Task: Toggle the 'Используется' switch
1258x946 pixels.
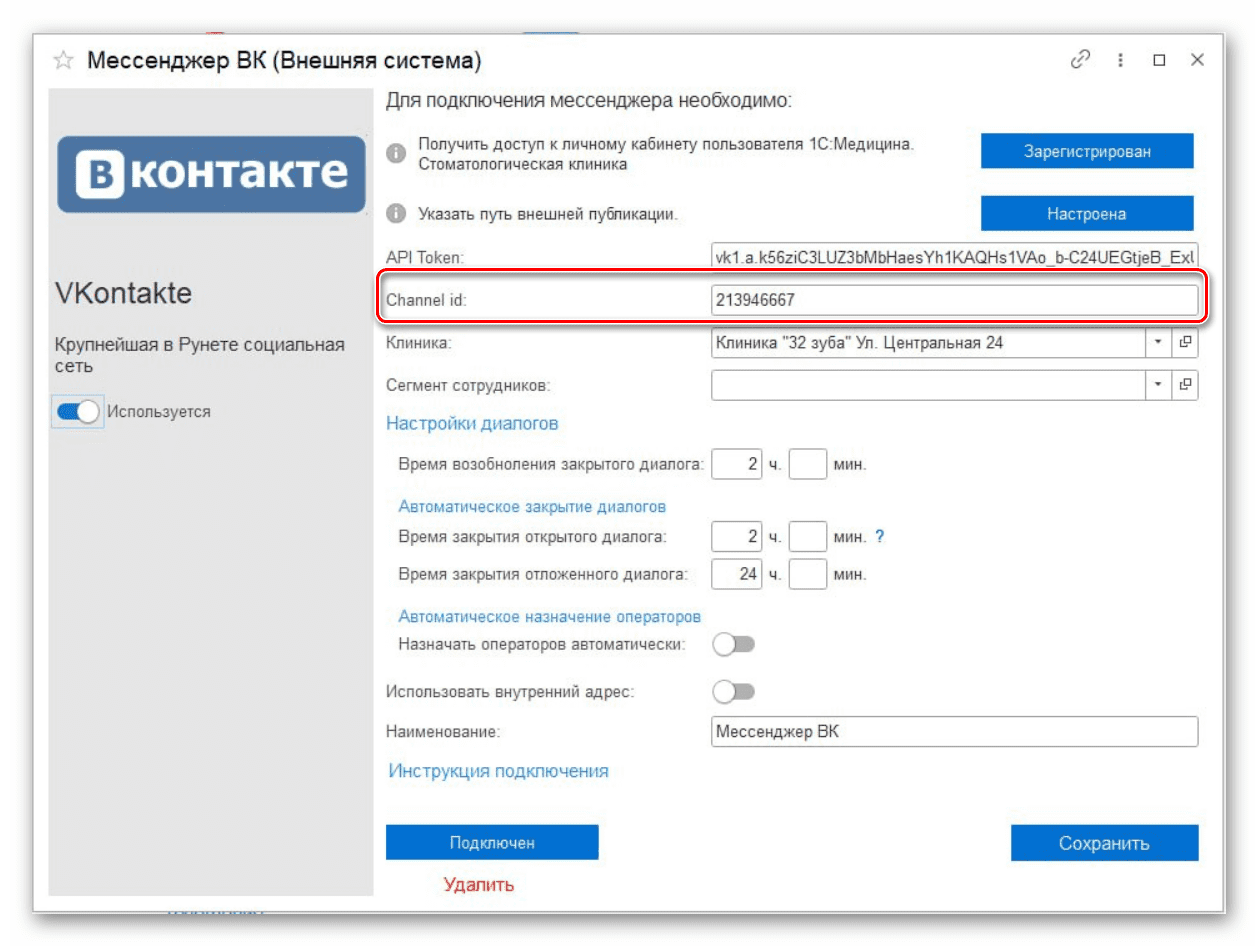Action: pyautogui.click(x=78, y=412)
